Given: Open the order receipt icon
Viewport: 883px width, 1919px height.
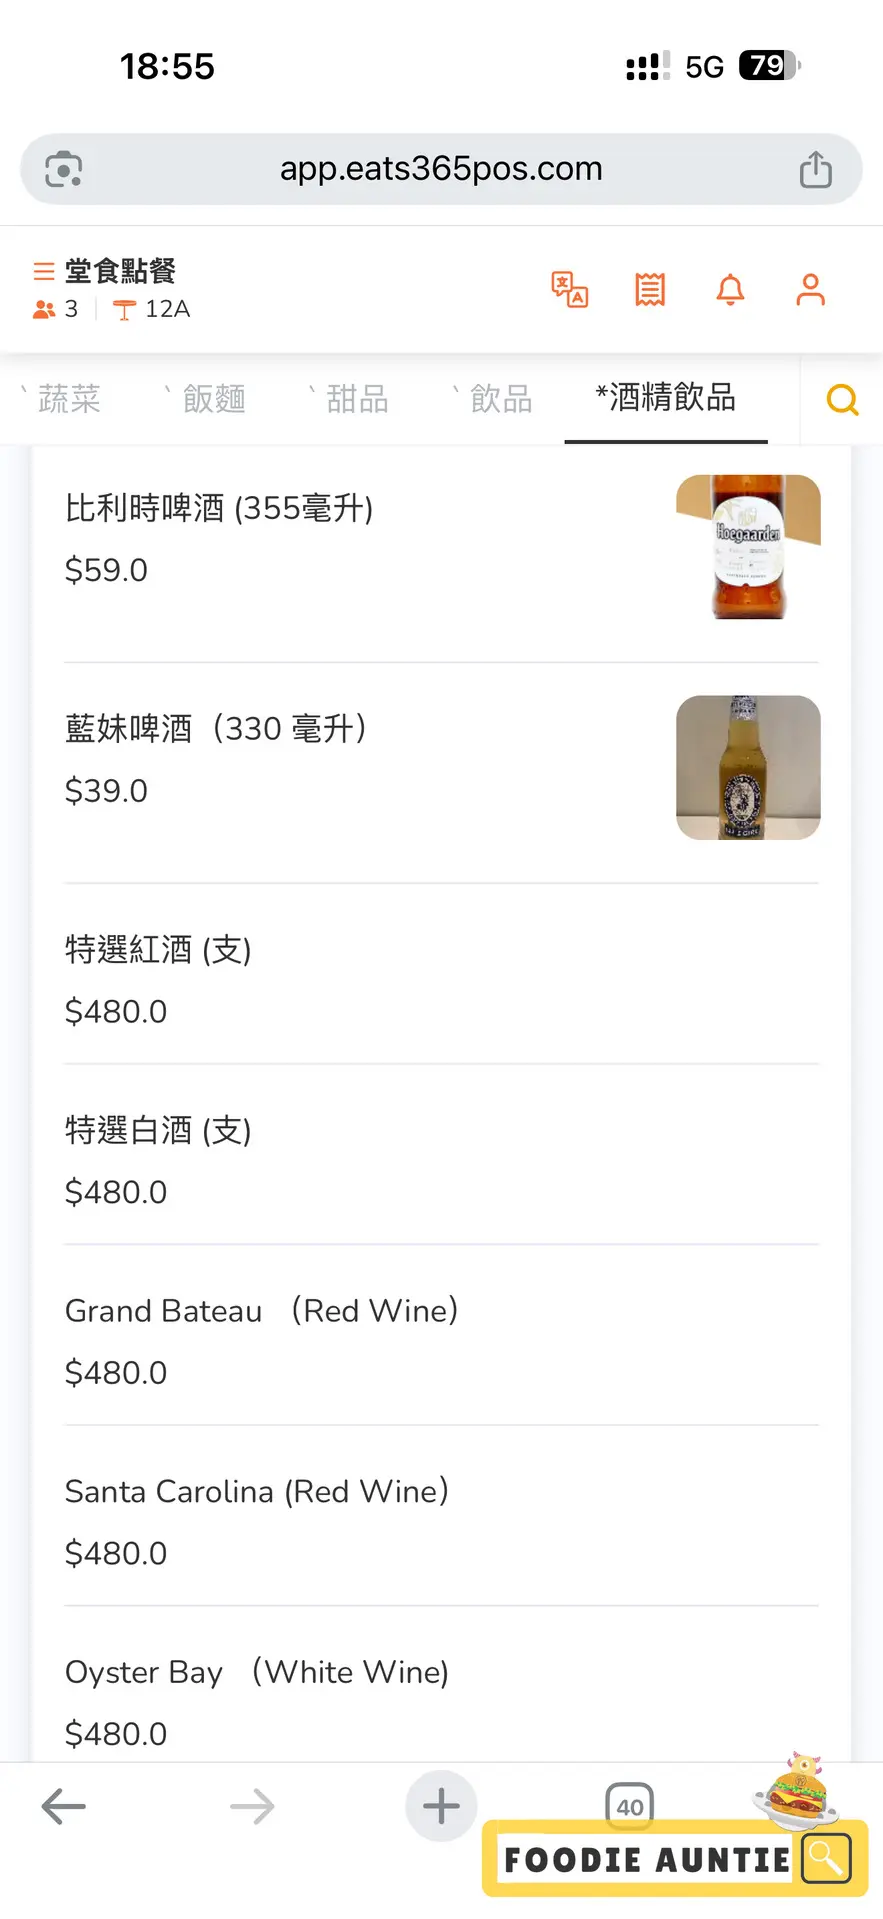Looking at the screenshot, I should click(650, 290).
